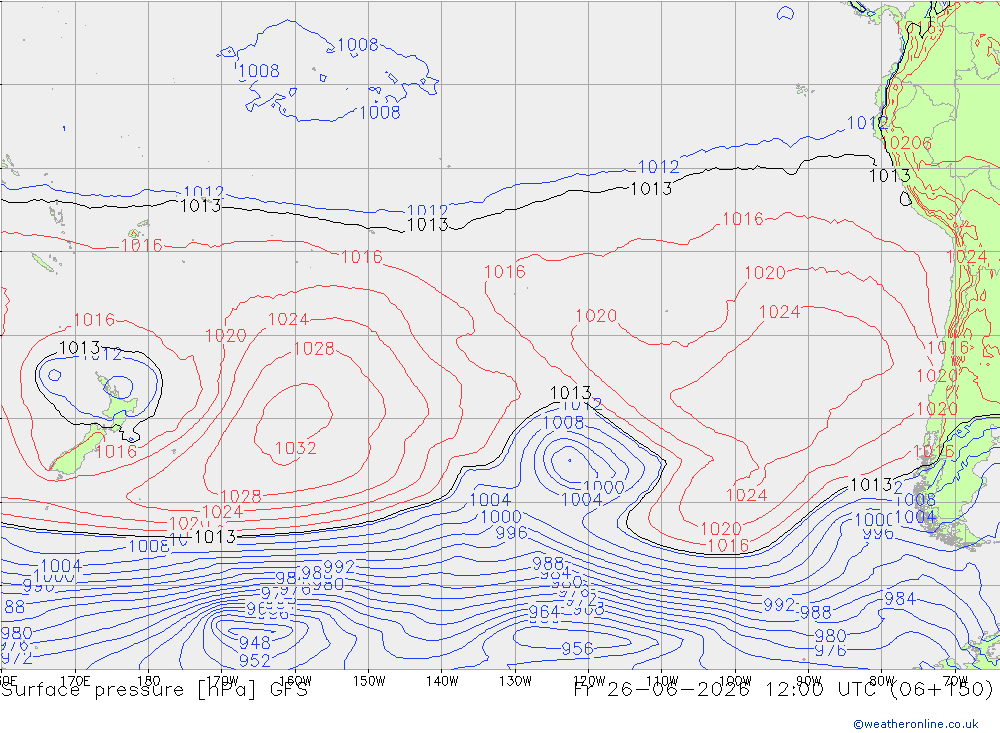Select the 110W longitude label
The image size is (1000, 733).
[x=662, y=681]
